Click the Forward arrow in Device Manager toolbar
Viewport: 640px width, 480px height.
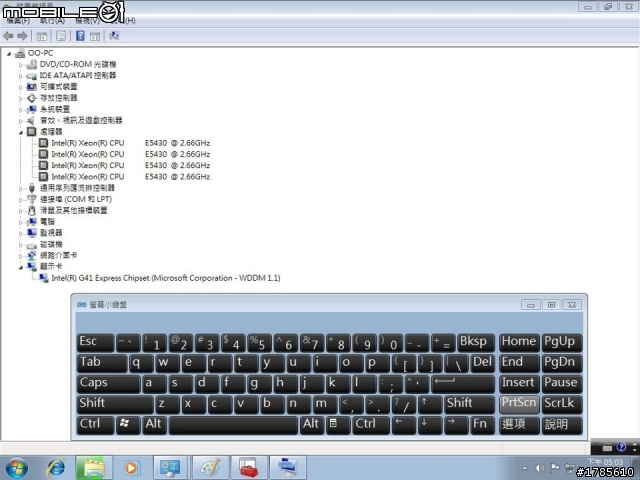(22, 36)
